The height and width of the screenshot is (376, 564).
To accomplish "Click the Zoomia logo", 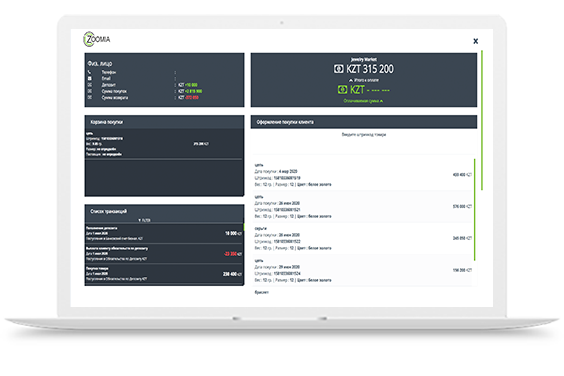I will (x=97, y=39).
